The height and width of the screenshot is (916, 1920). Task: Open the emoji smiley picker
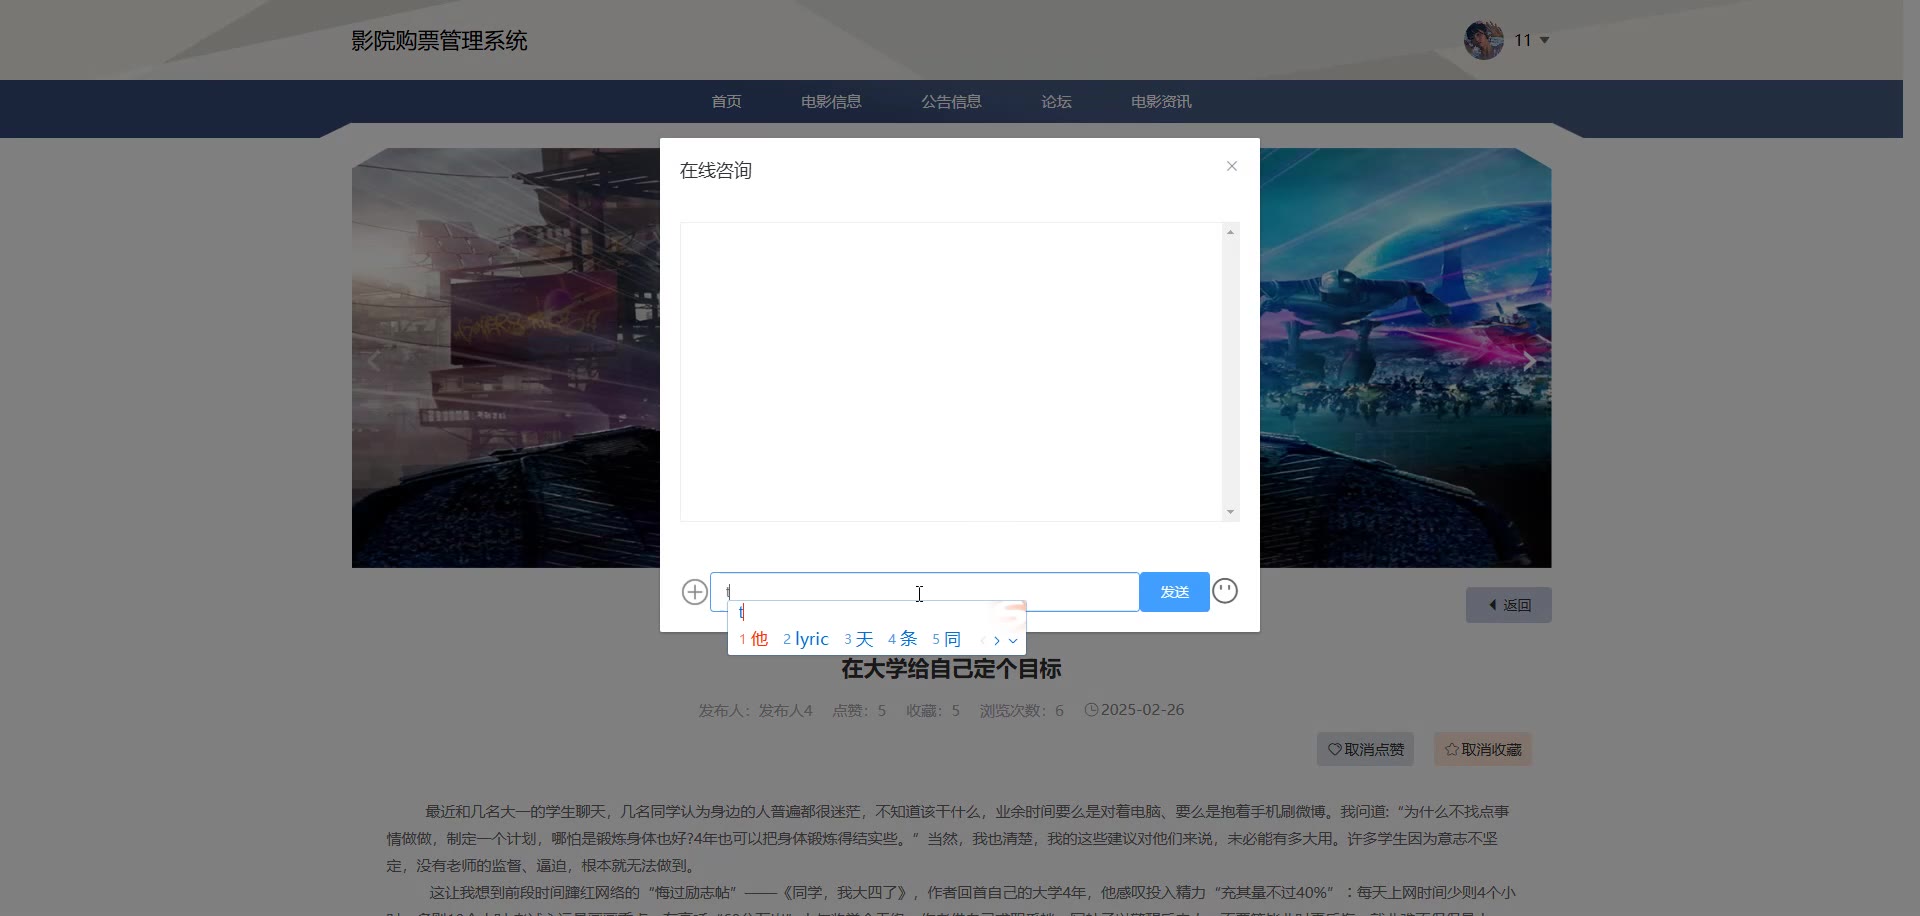(1225, 591)
